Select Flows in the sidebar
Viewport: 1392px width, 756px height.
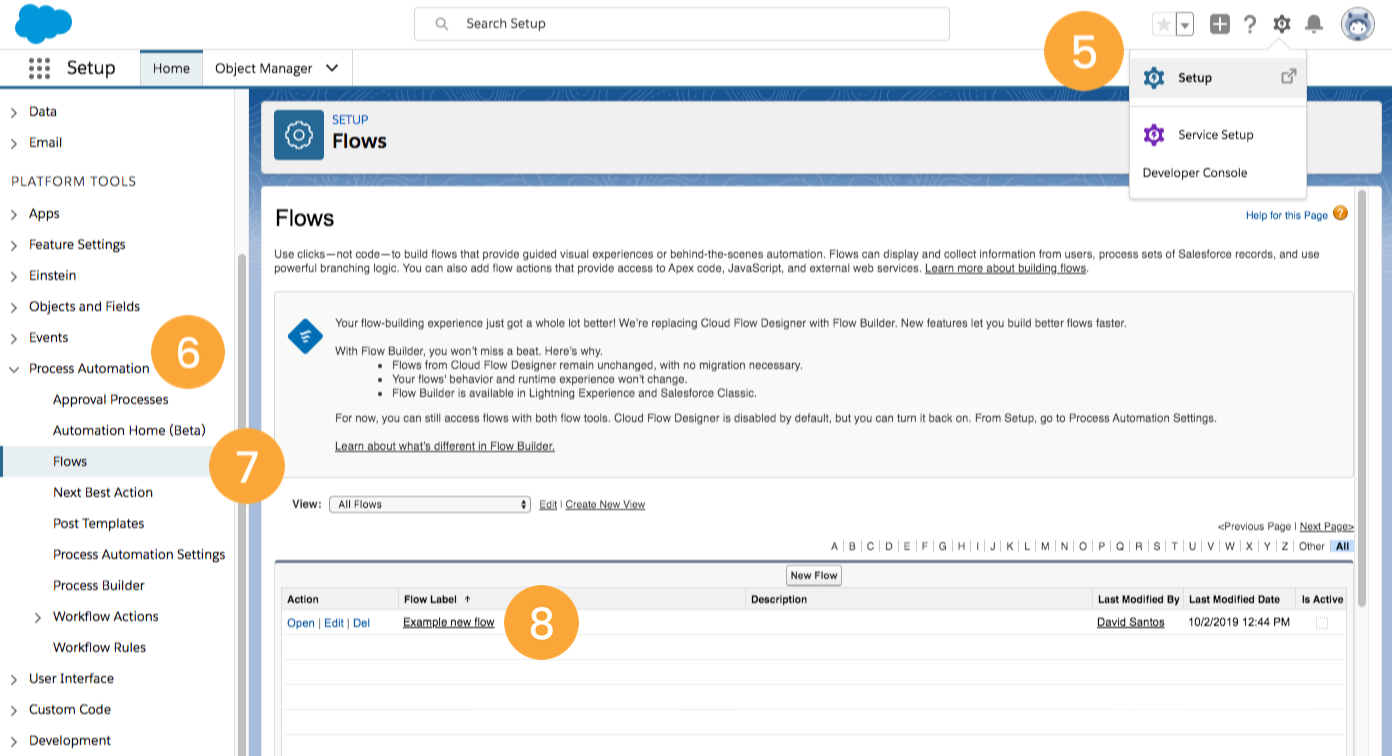tap(70, 462)
